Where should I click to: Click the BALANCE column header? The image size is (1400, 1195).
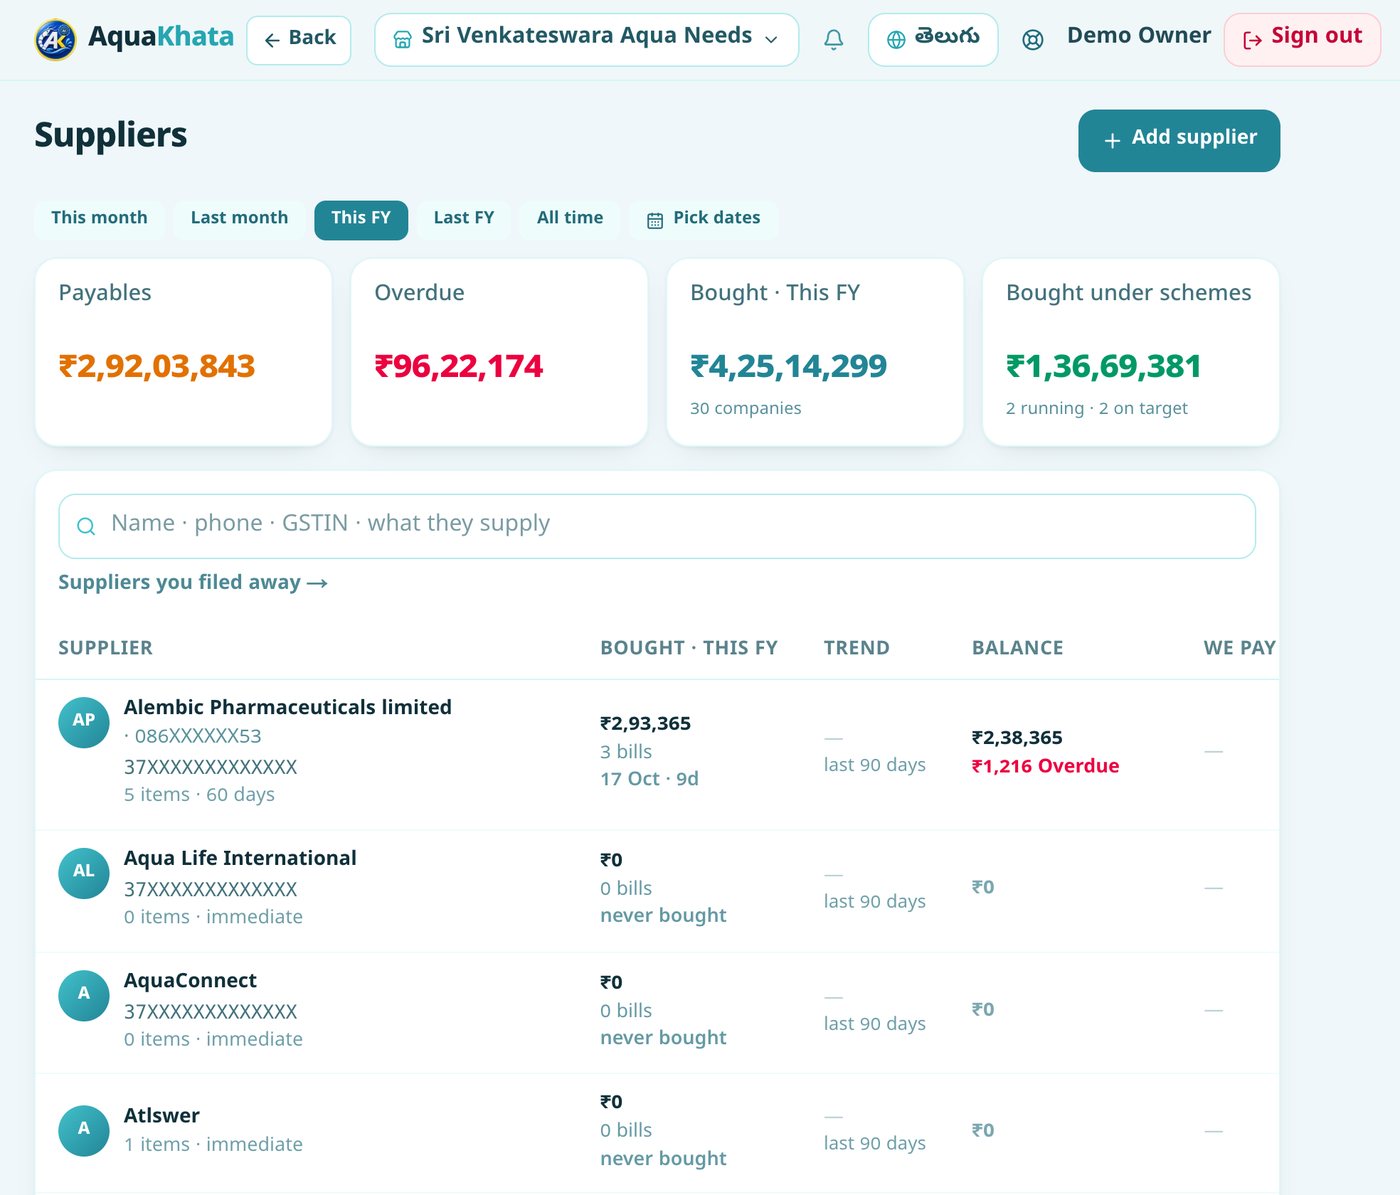pos(1018,648)
